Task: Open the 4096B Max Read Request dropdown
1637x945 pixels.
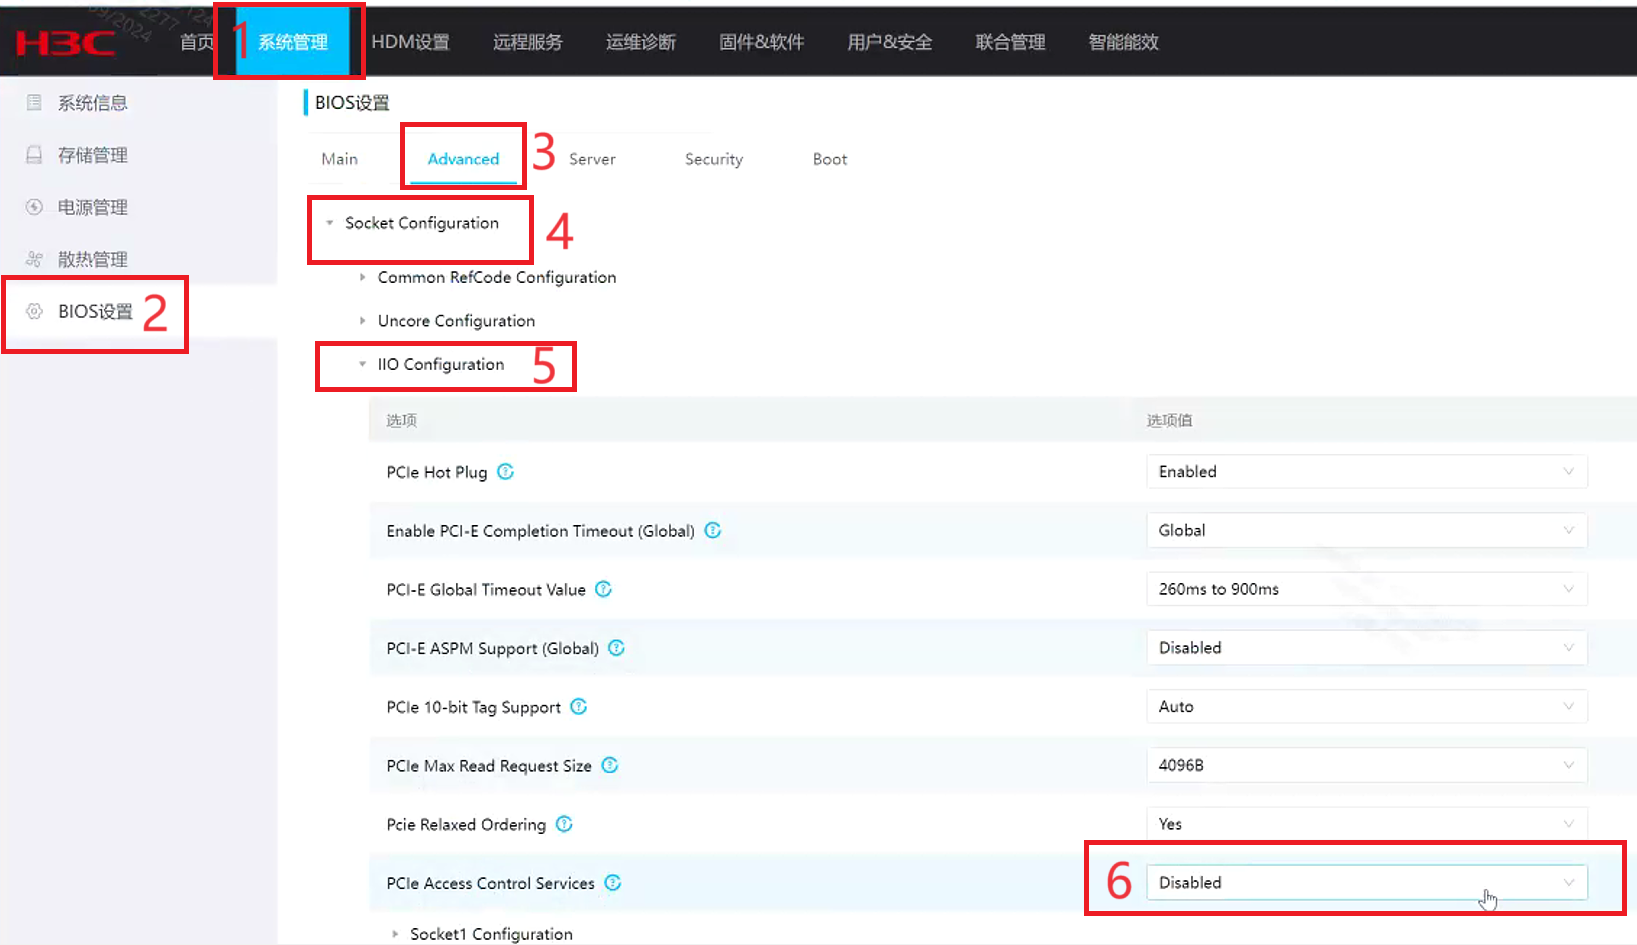Action: click(x=1366, y=765)
